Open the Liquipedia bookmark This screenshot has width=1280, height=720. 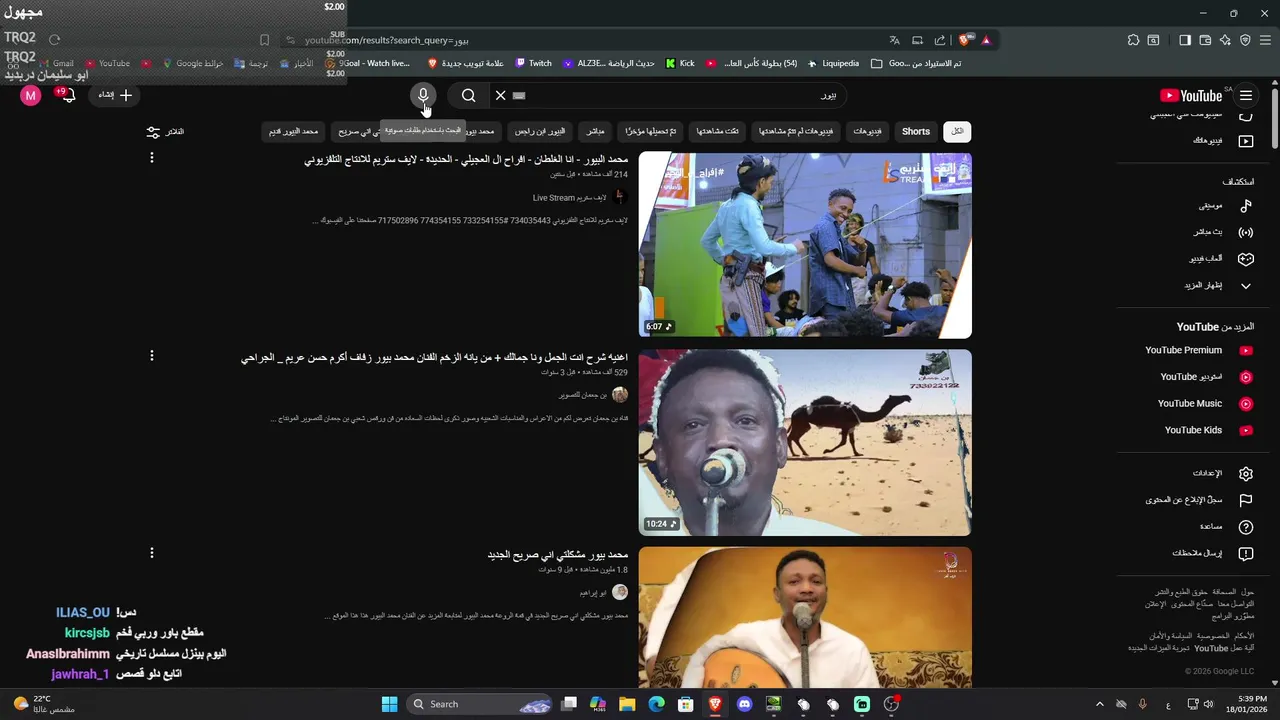click(x=833, y=63)
